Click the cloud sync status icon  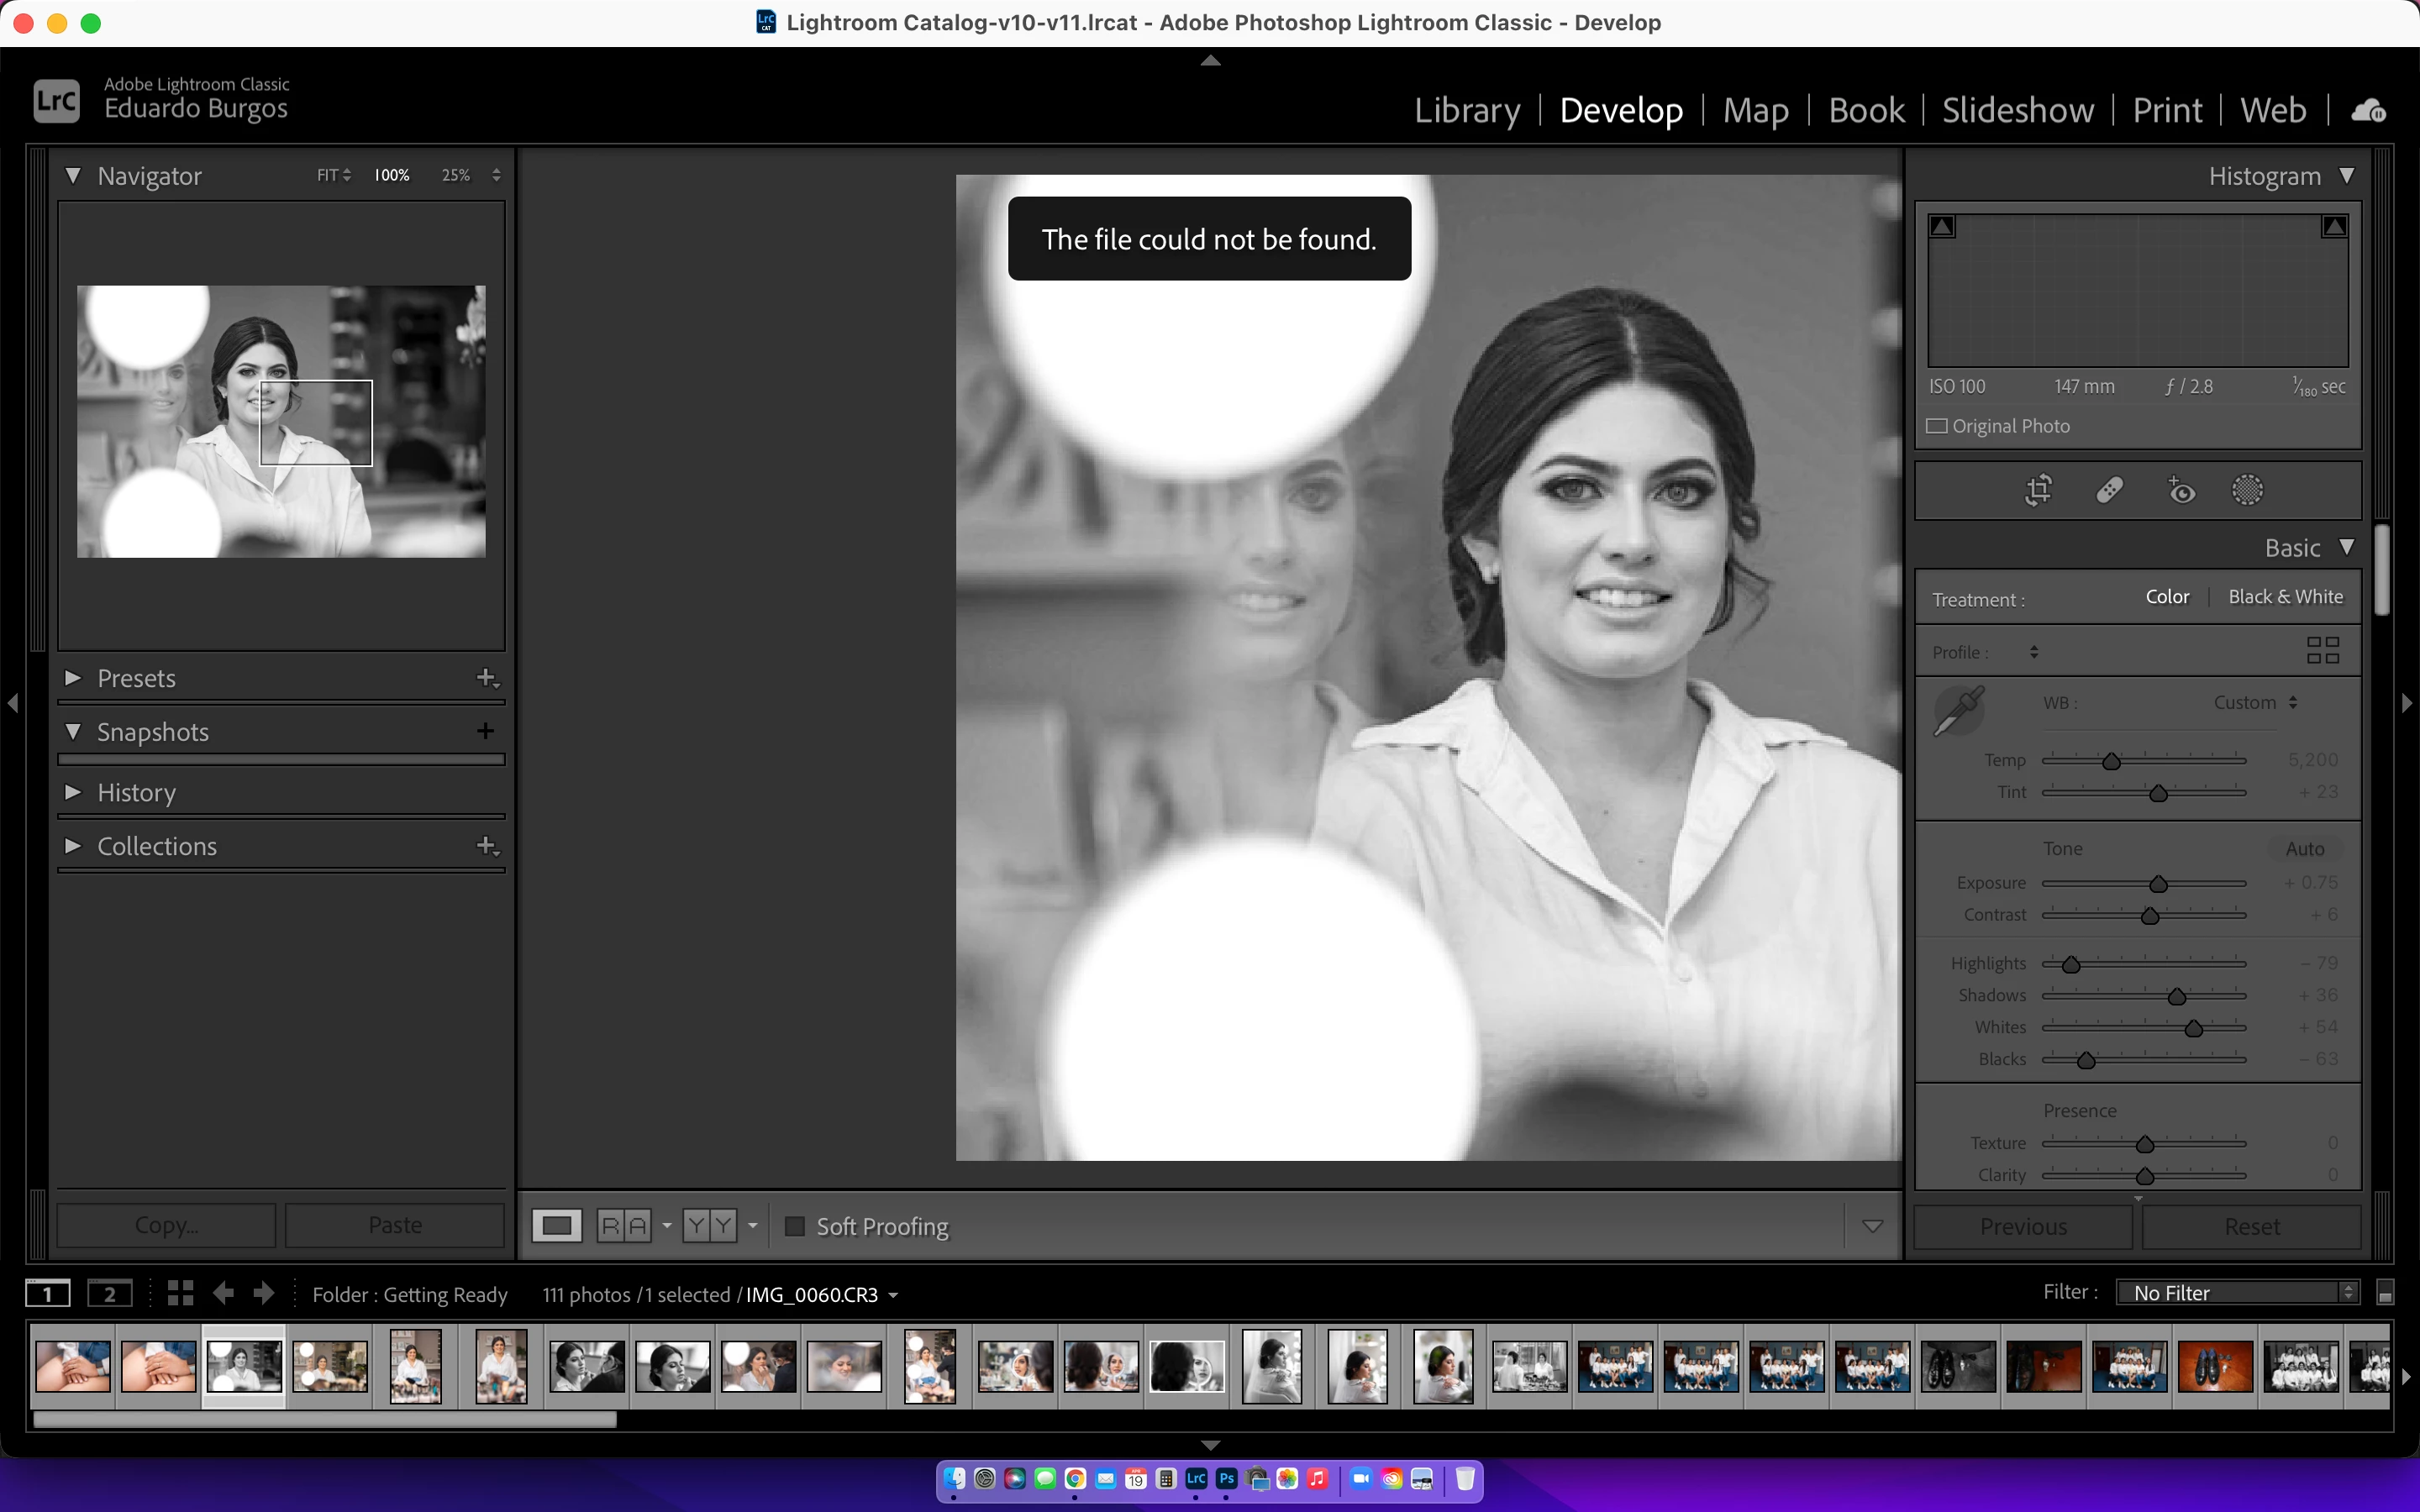2368,110
